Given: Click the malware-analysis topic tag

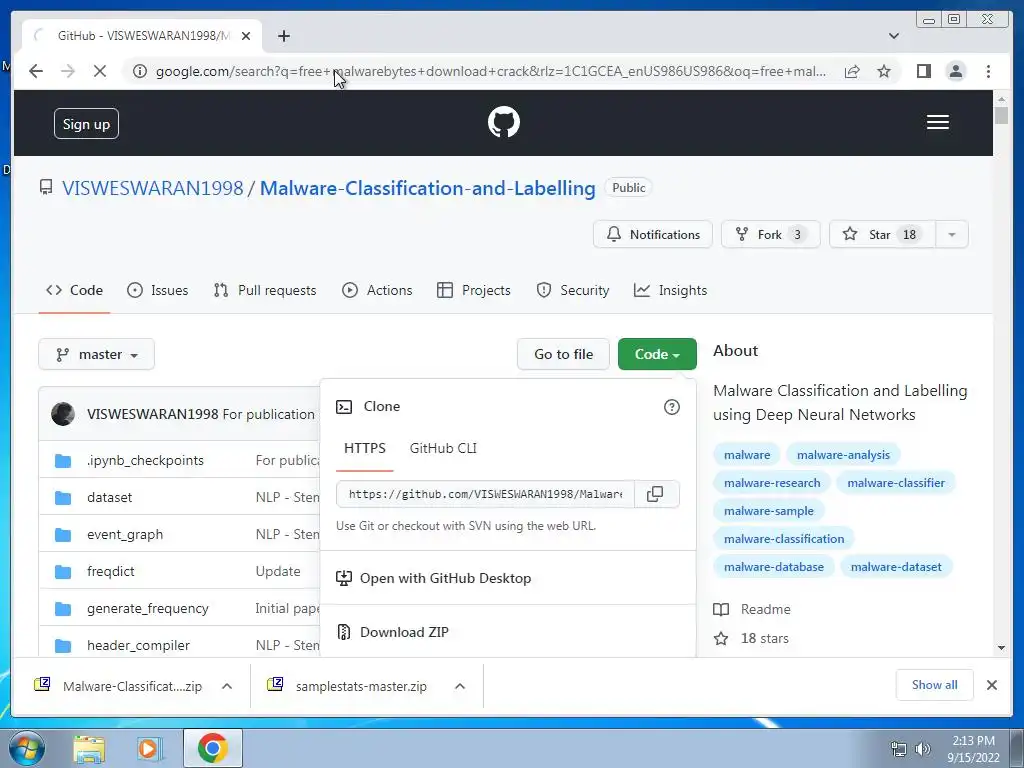Looking at the screenshot, I should pos(843,455).
